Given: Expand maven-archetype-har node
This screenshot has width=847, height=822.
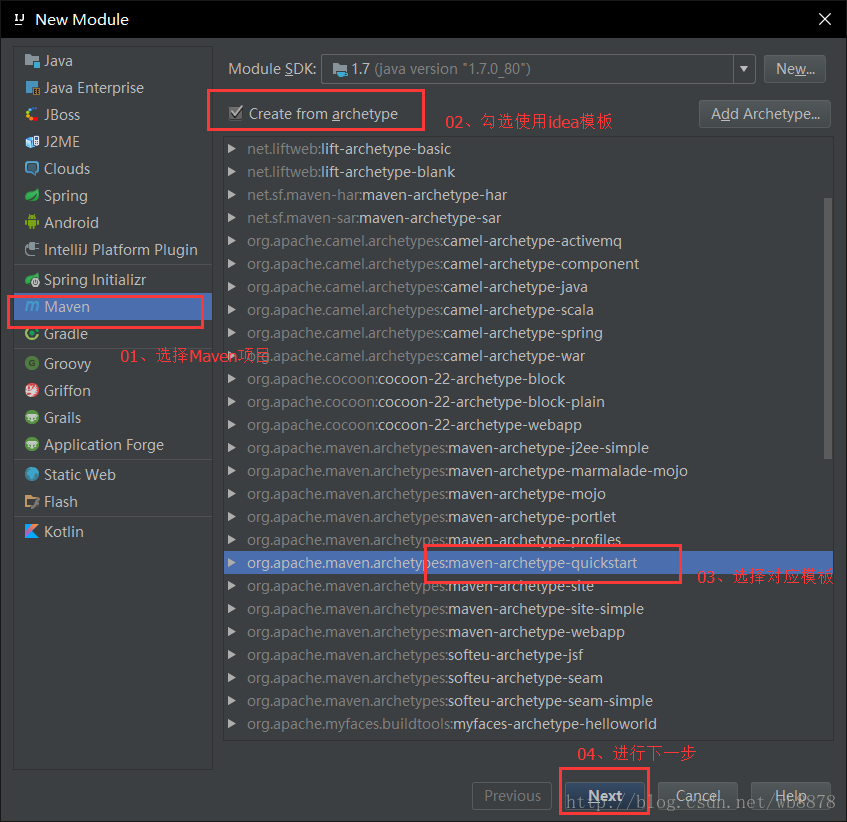Looking at the screenshot, I should click(x=232, y=195).
